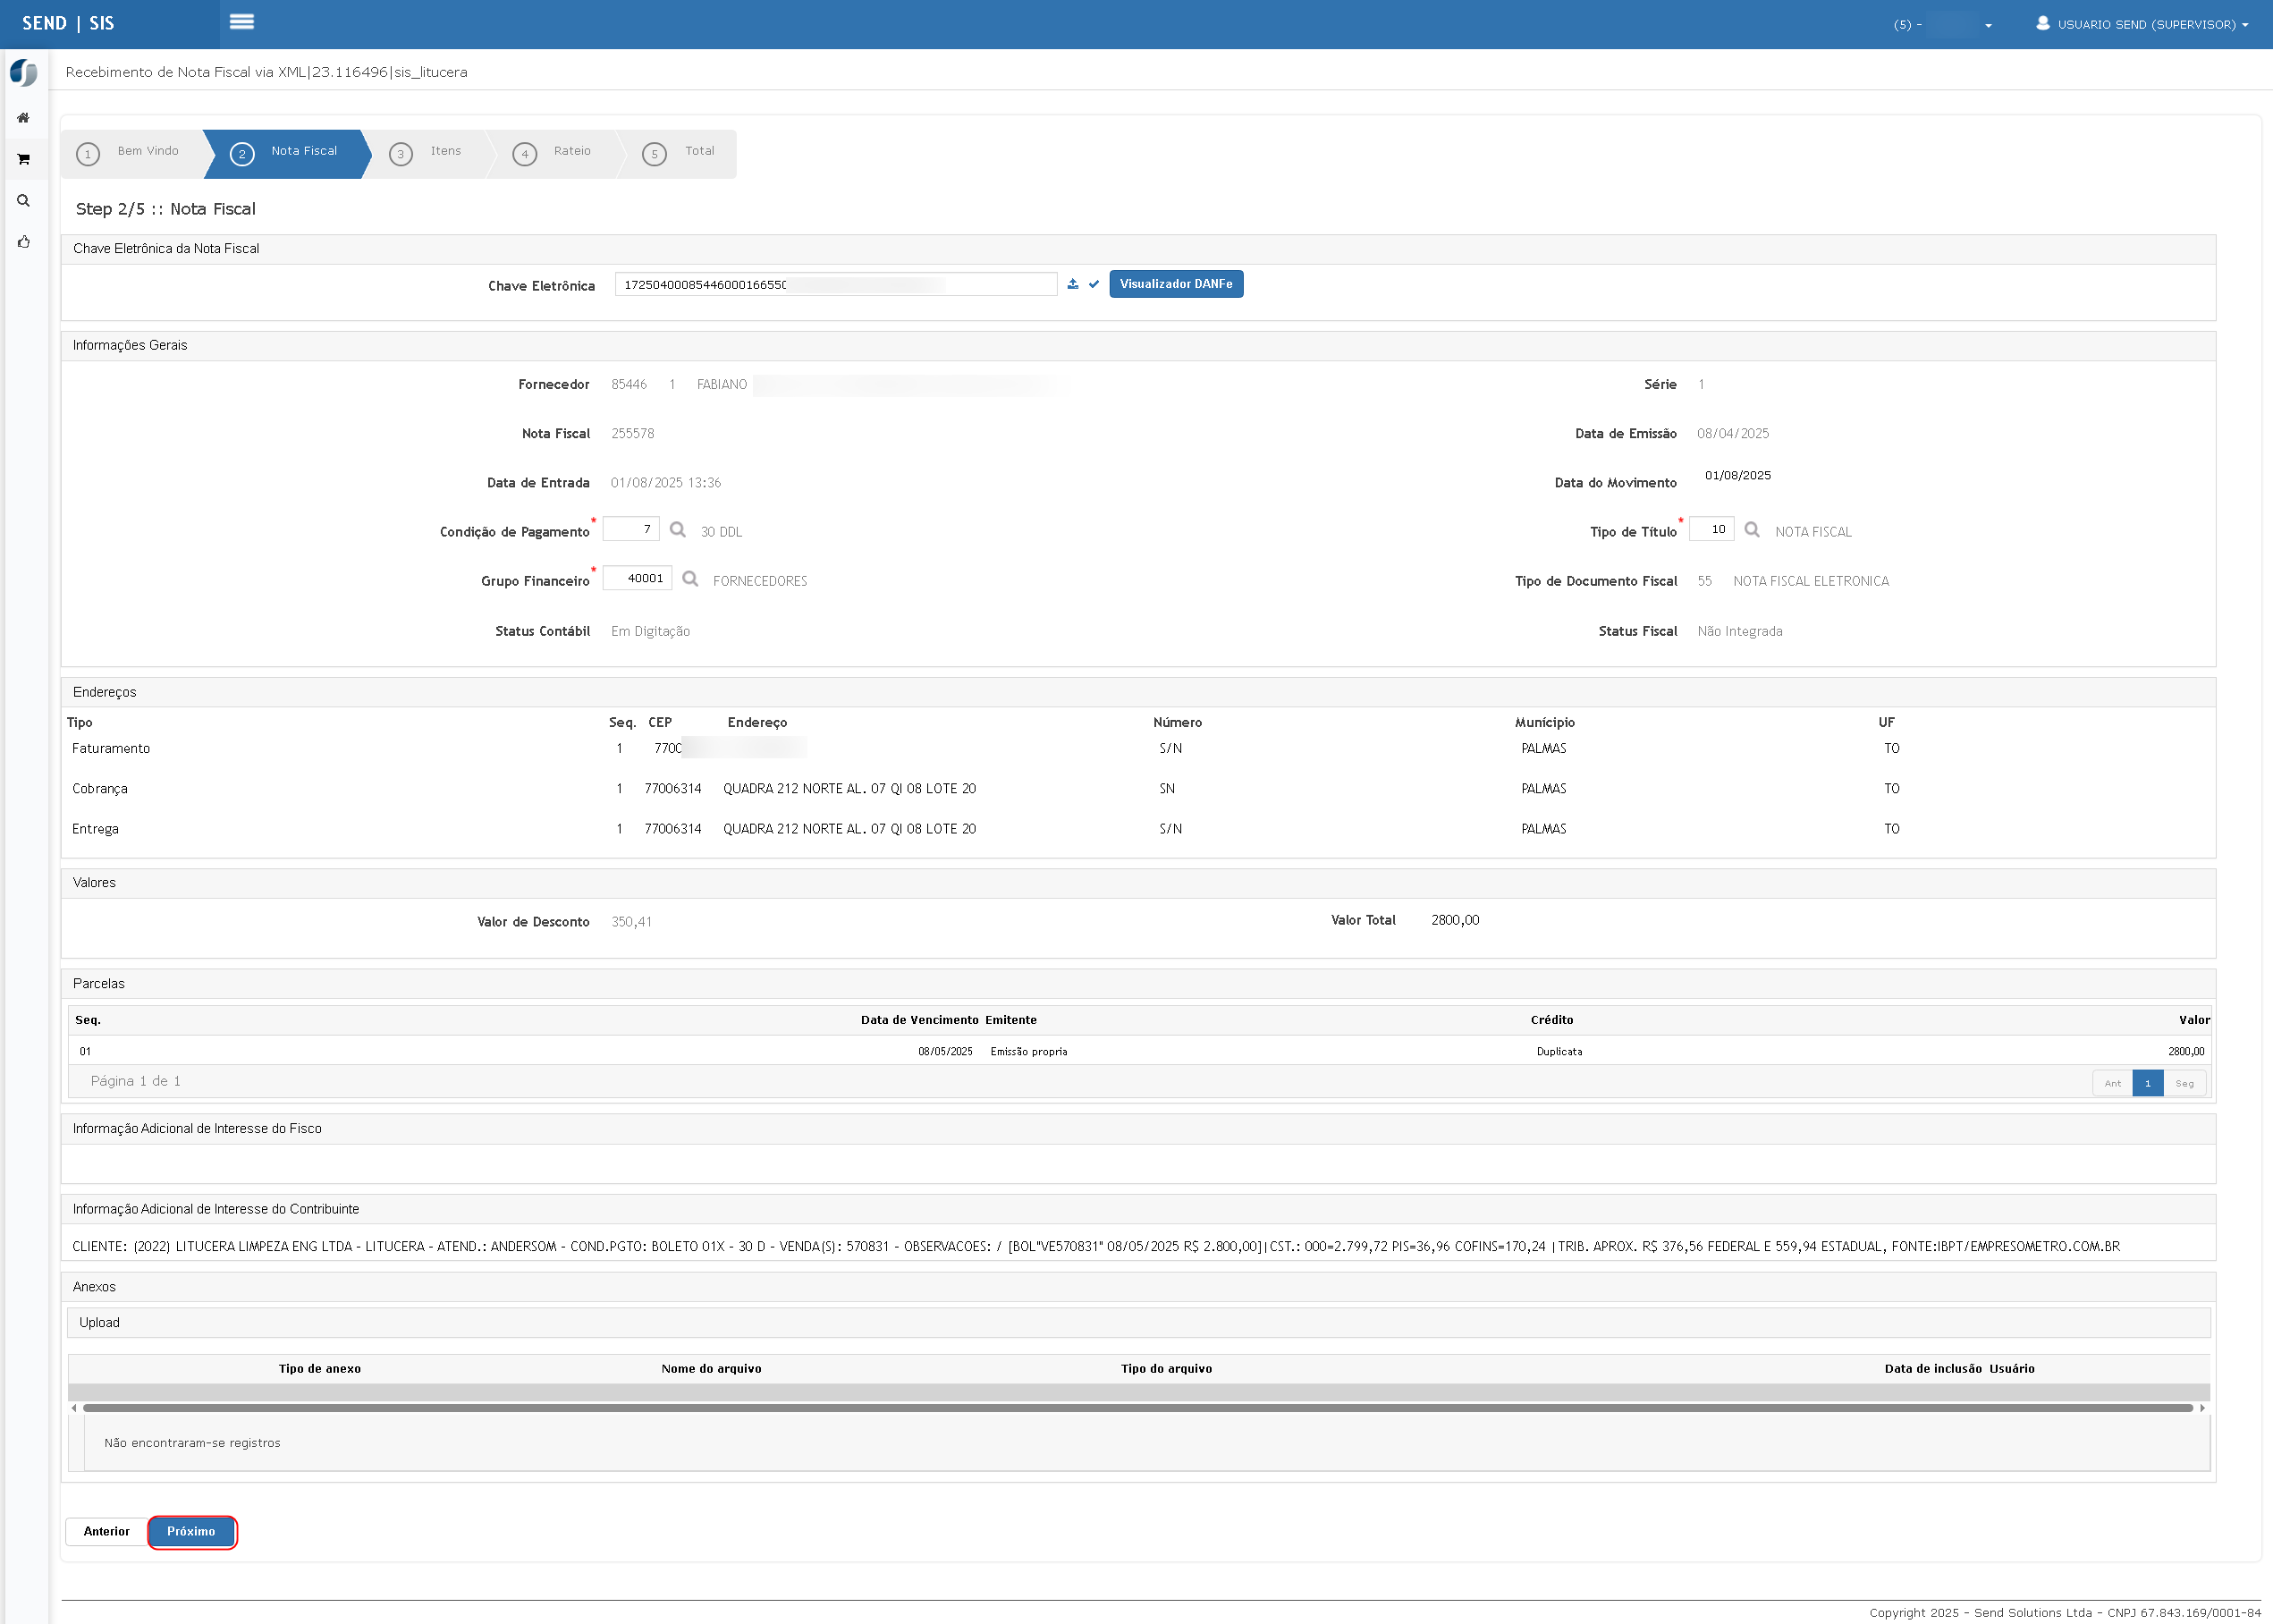Click the validate checkmark icon beside Chave Eletrônica
2273x1624 pixels.
1094,284
